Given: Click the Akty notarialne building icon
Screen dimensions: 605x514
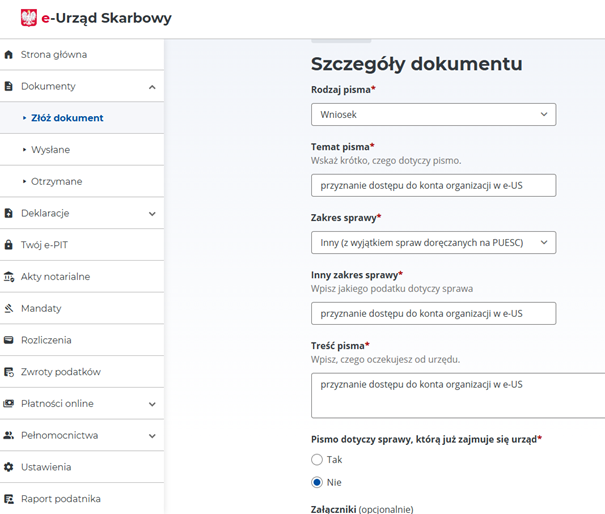Looking at the screenshot, I should [9, 277].
